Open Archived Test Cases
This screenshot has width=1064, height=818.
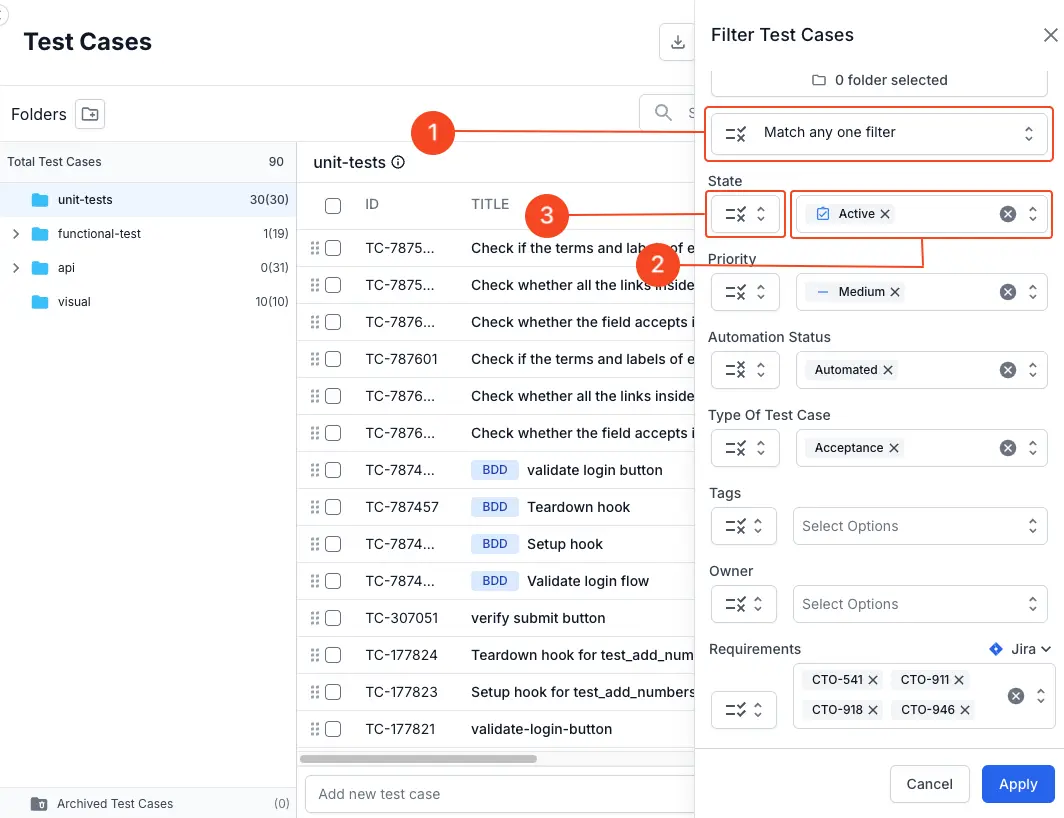point(114,803)
